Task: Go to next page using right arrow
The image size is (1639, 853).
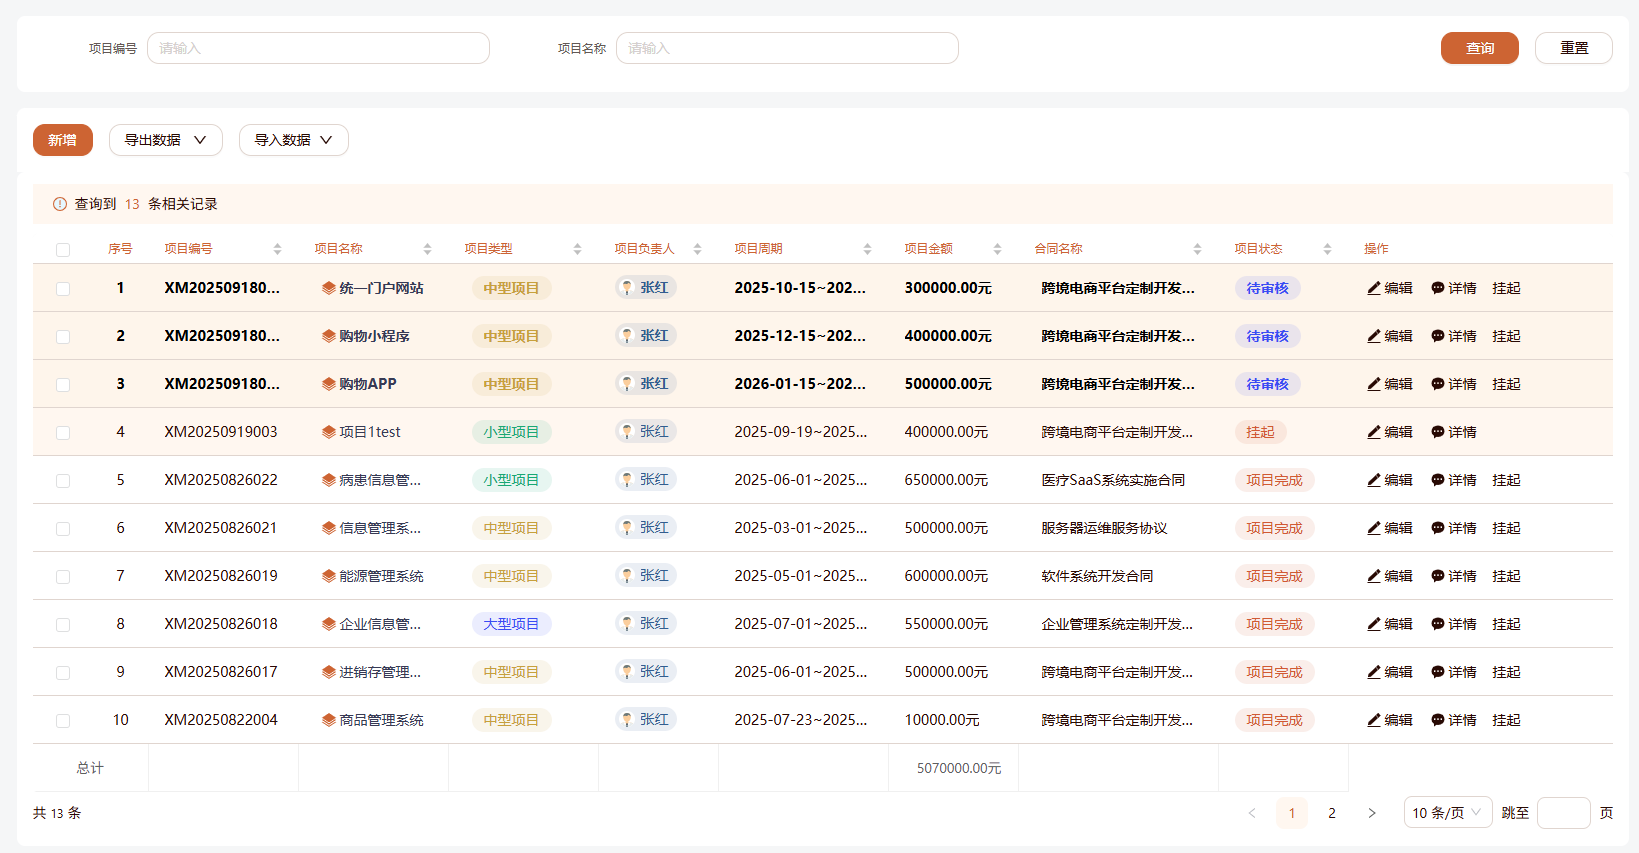Action: click(x=1372, y=813)
